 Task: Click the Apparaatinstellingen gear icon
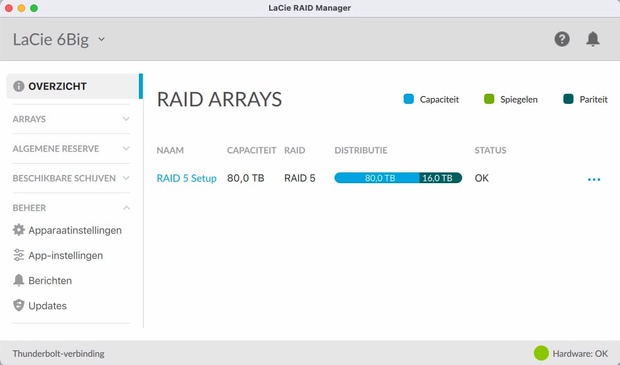(19, 230)
